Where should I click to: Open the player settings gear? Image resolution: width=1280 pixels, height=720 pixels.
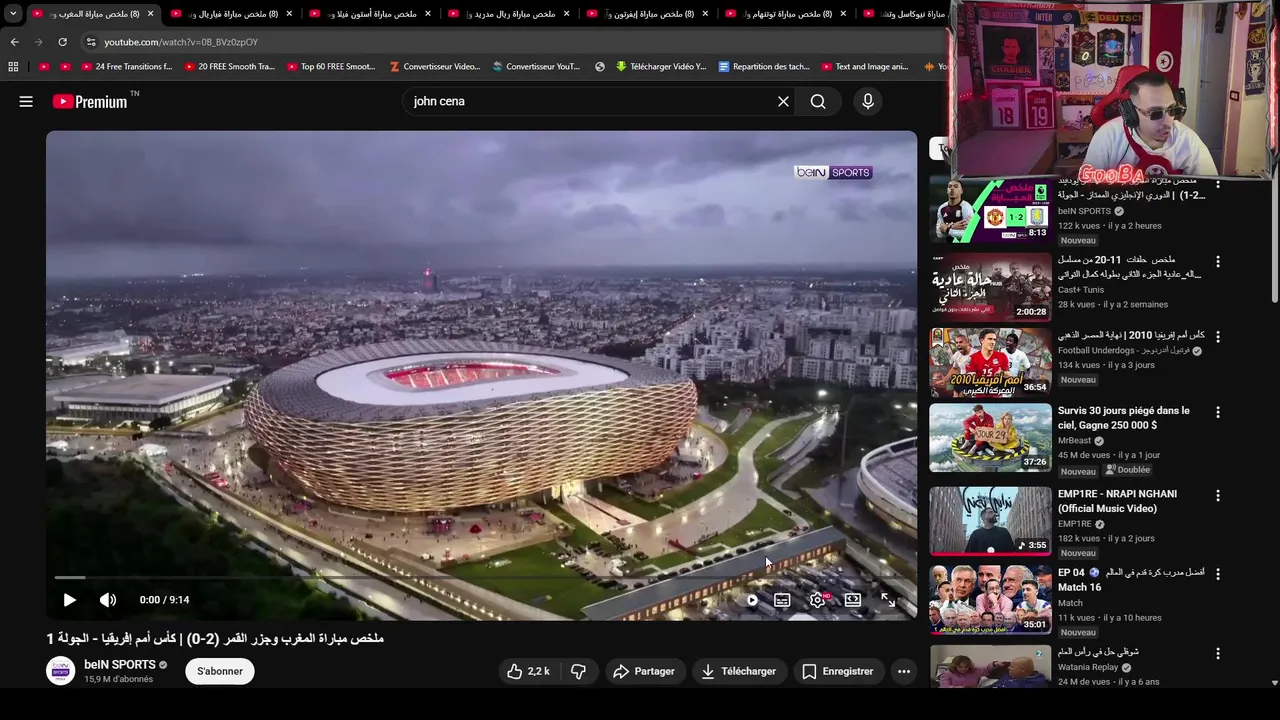[817, 600]
